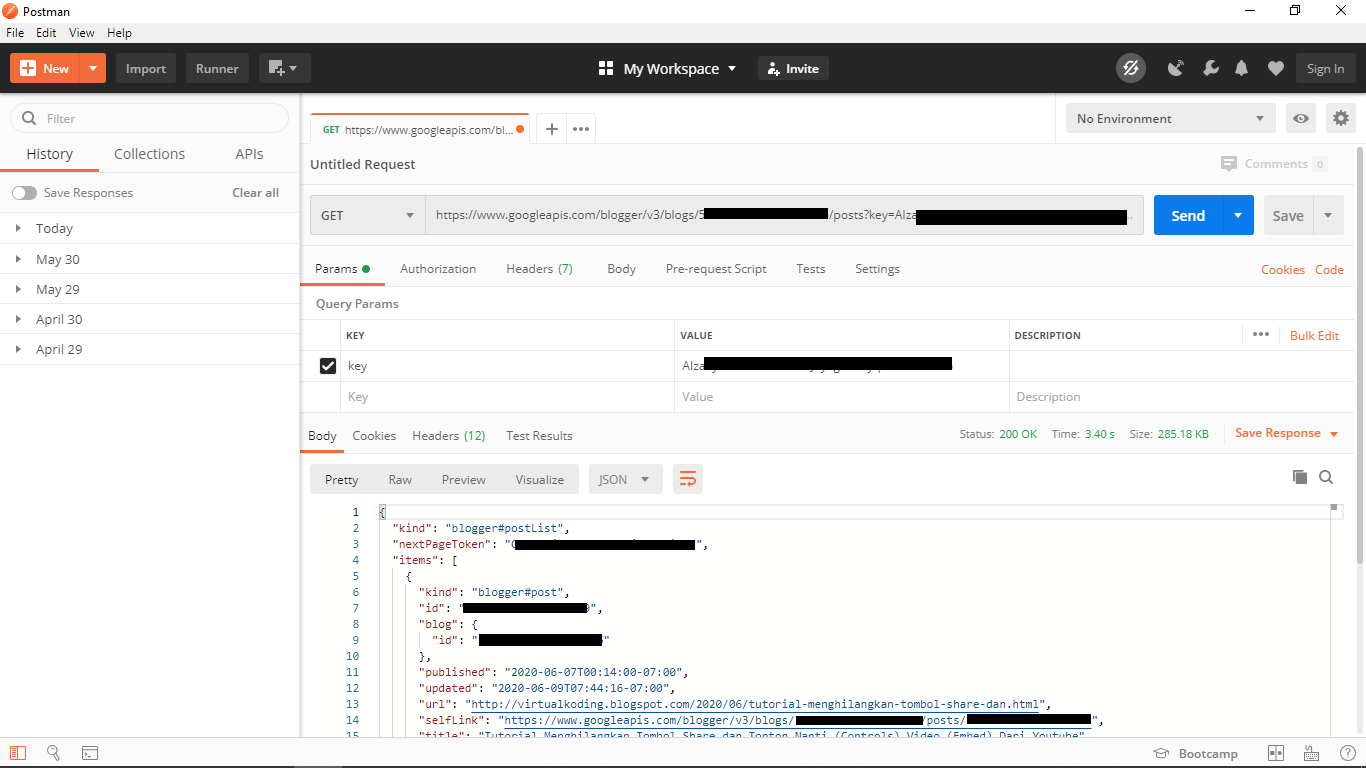Click the Sign In button
The width and height of the screenshot is (1366, 768).
[x=1325, y=68]
